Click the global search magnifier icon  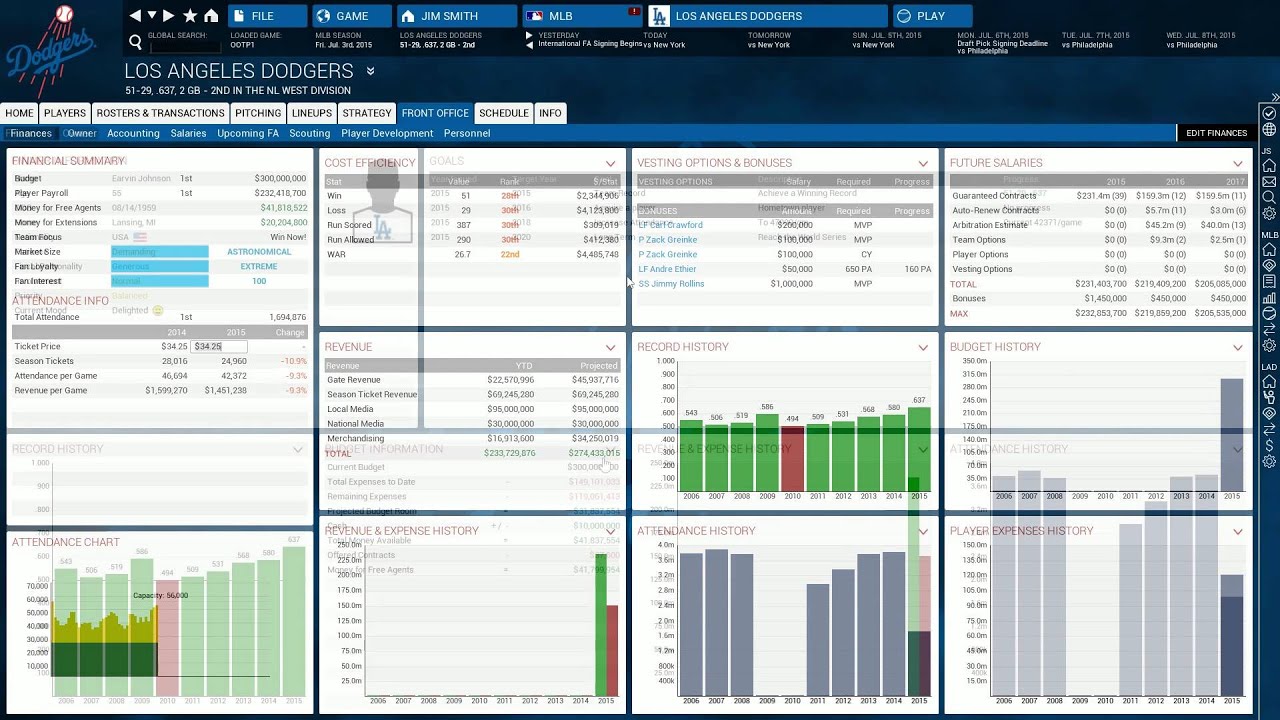click(x=135, y=42)
